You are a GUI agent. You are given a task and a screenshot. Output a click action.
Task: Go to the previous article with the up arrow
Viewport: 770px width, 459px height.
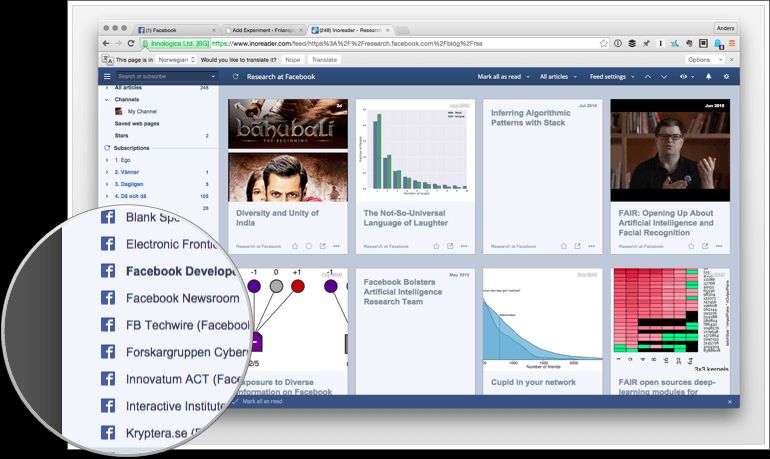(x=648, y=76)
